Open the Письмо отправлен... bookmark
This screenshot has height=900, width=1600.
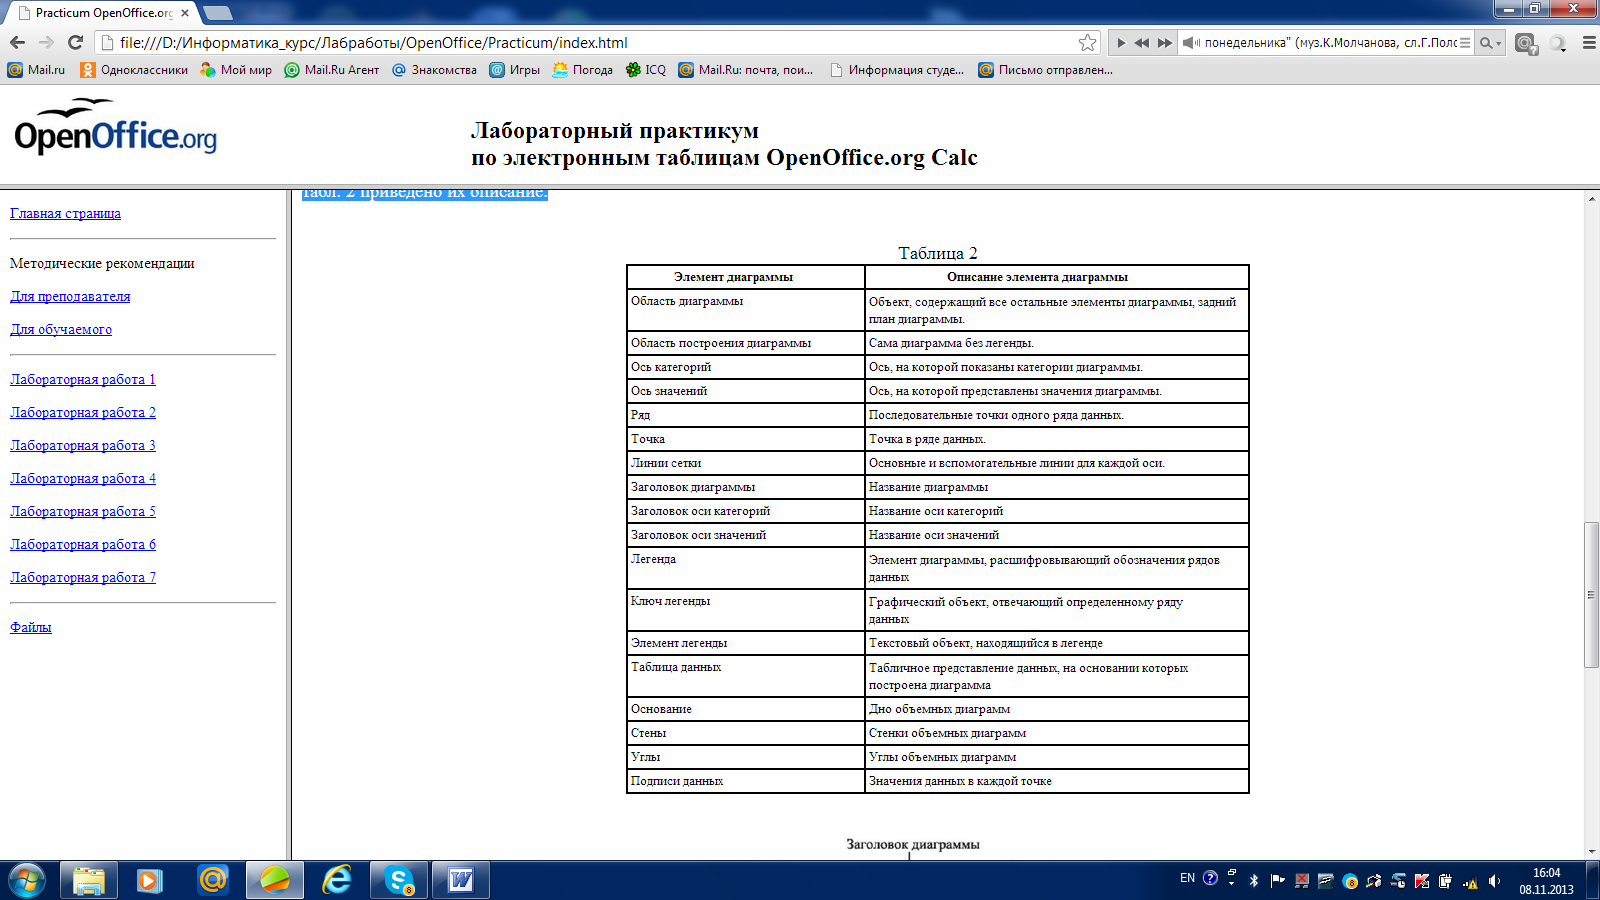pyautogui.click(x=1045, y=70)
